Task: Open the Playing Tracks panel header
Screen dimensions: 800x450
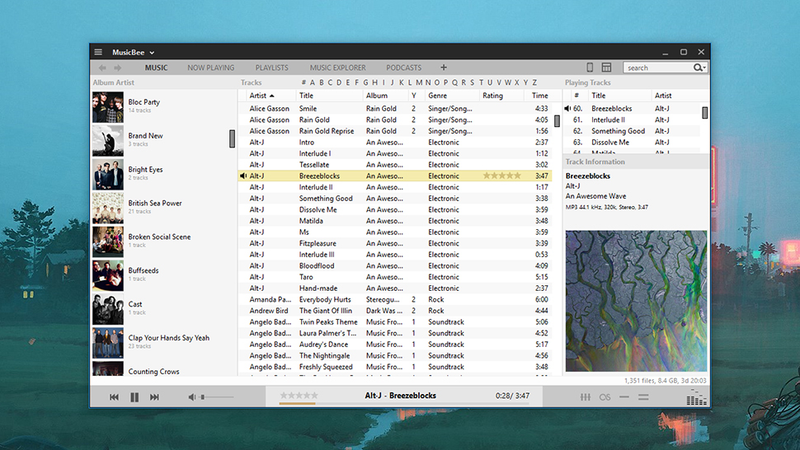Action: (636, 83)
